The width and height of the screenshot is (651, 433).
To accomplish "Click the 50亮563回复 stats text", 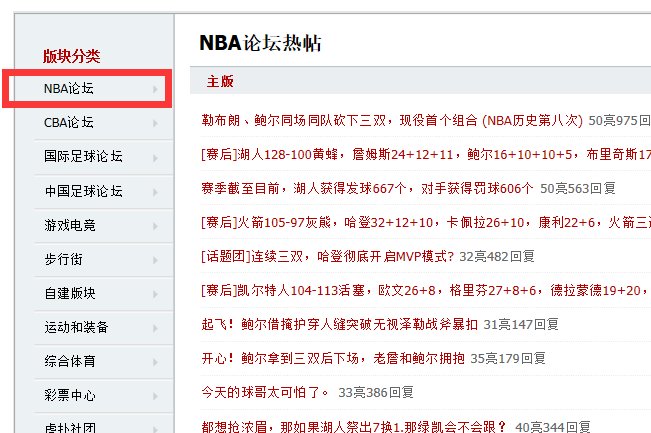I will (578, 188).
